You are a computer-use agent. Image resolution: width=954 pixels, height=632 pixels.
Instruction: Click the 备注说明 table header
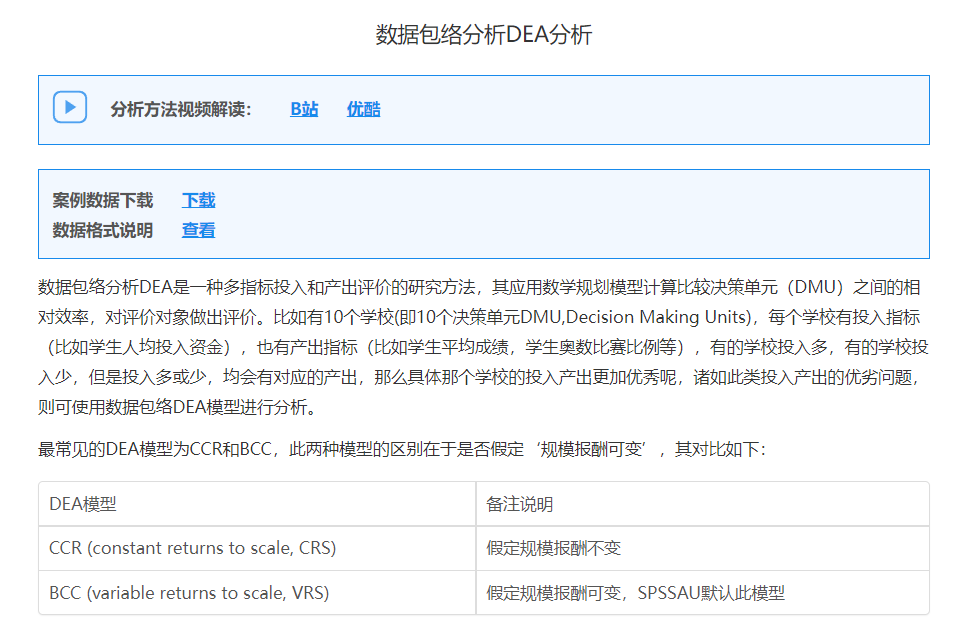click(x=703, y=504)
